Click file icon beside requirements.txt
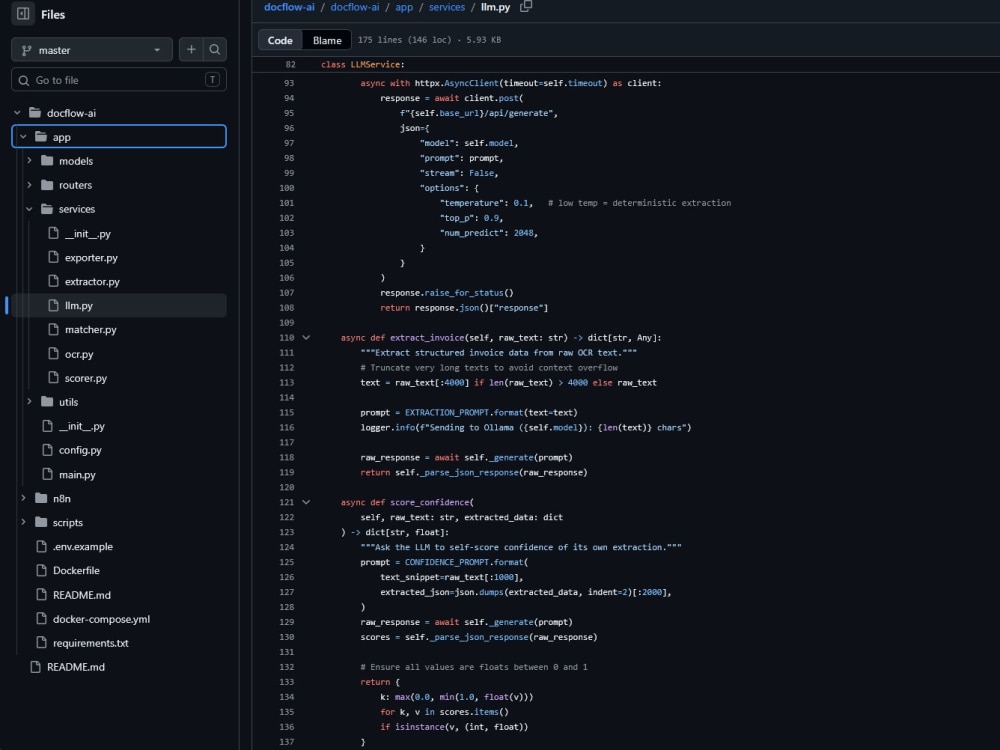 [x=41, y=642]
